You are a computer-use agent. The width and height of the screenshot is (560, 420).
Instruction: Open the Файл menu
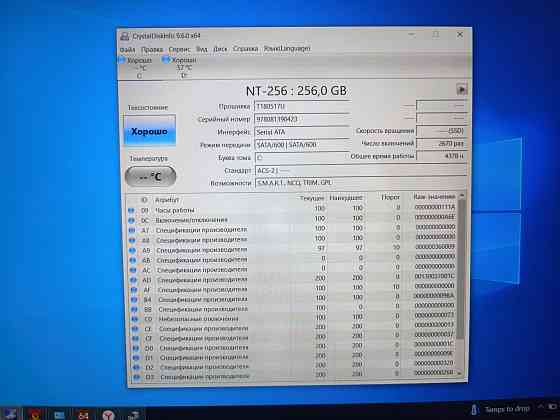[128, 49]
